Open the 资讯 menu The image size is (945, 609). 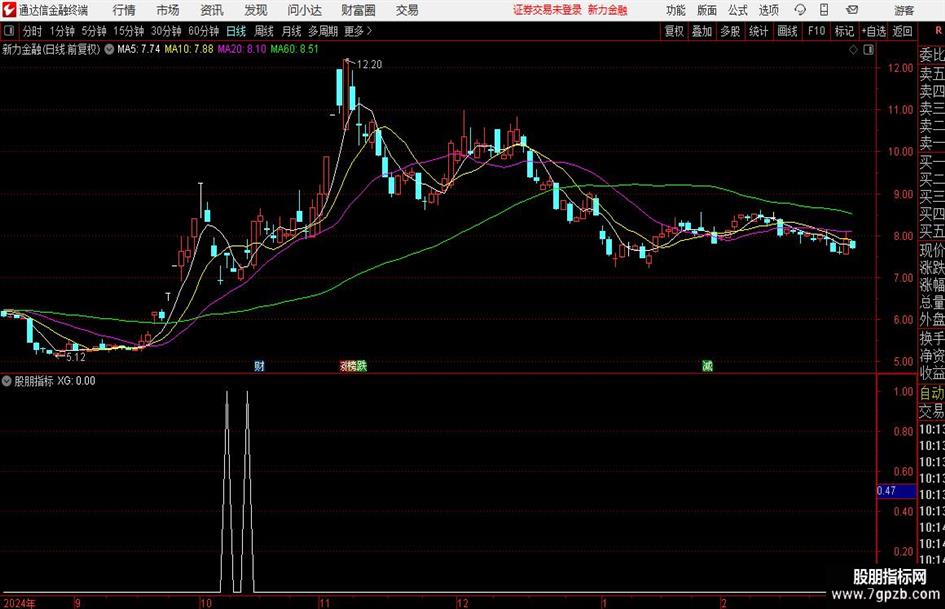(212, 10)
